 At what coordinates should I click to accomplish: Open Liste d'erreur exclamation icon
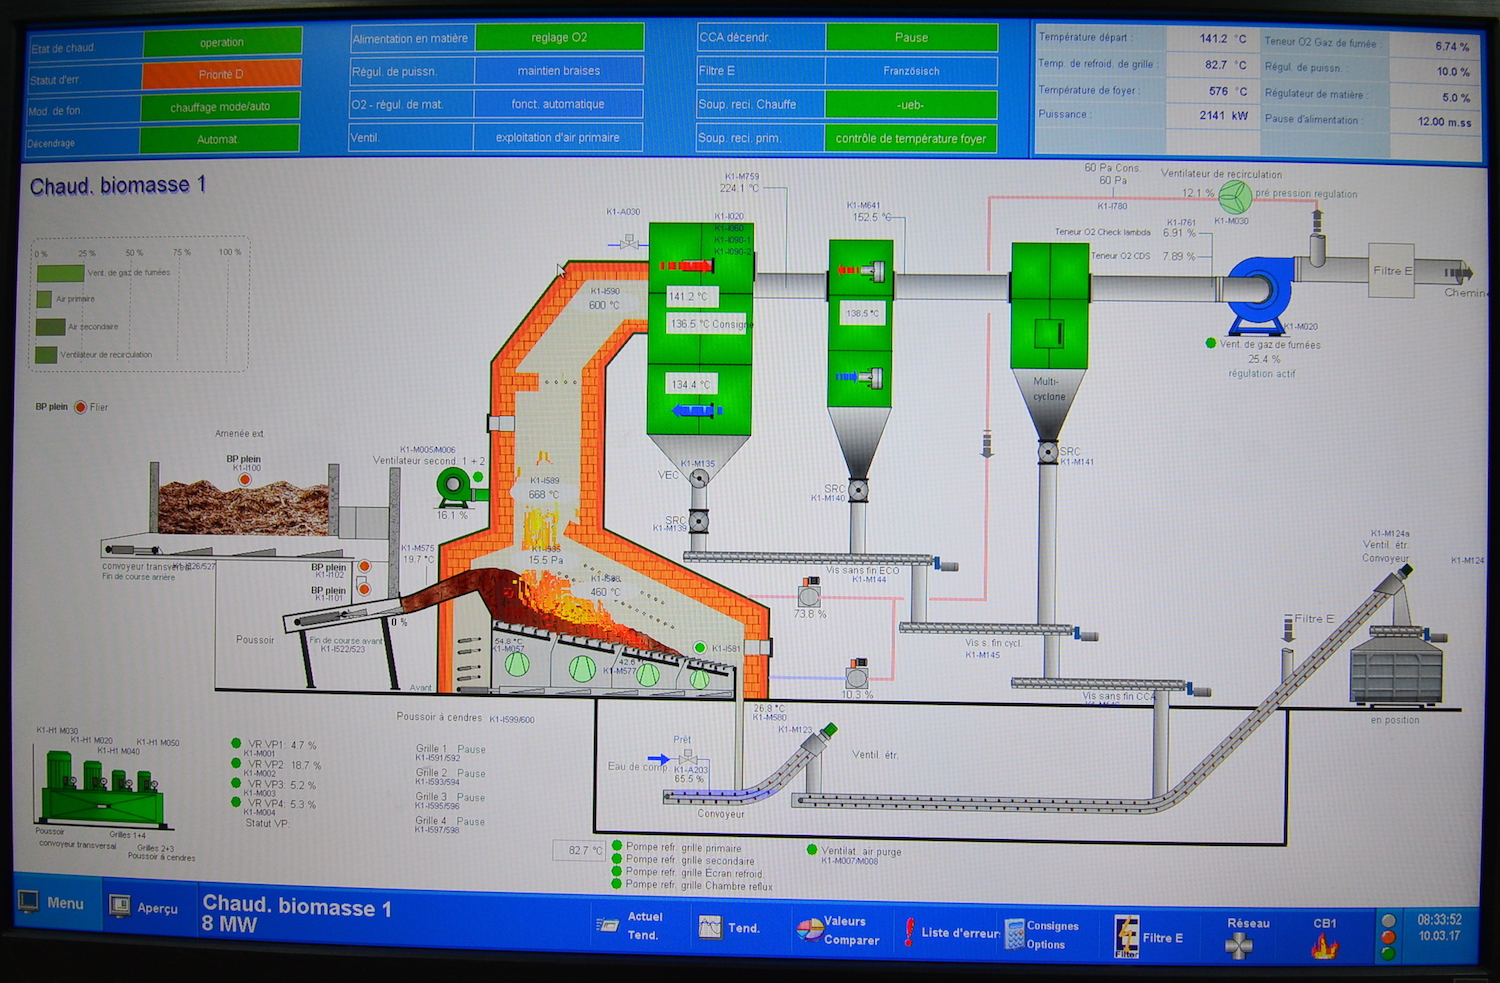coord(909,932)
